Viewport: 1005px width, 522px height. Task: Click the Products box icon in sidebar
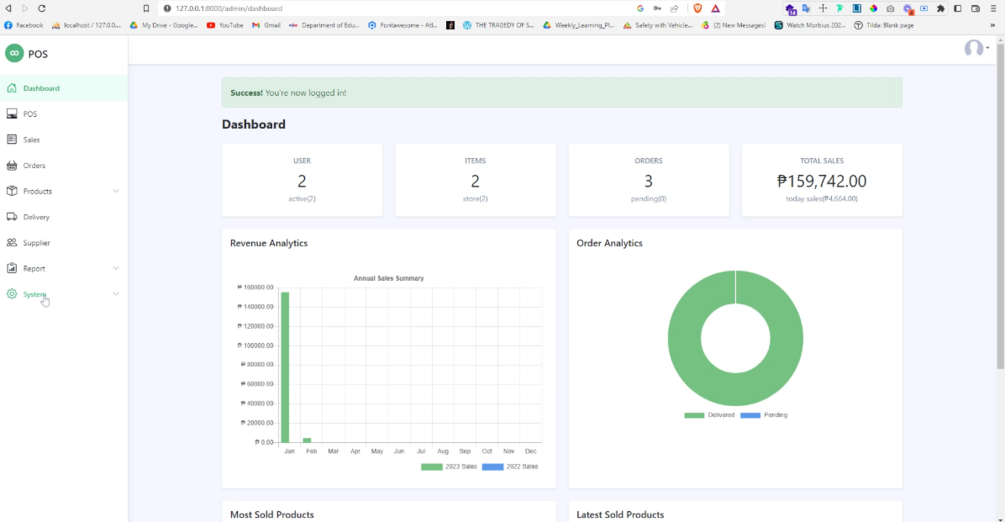coord(12,191)
